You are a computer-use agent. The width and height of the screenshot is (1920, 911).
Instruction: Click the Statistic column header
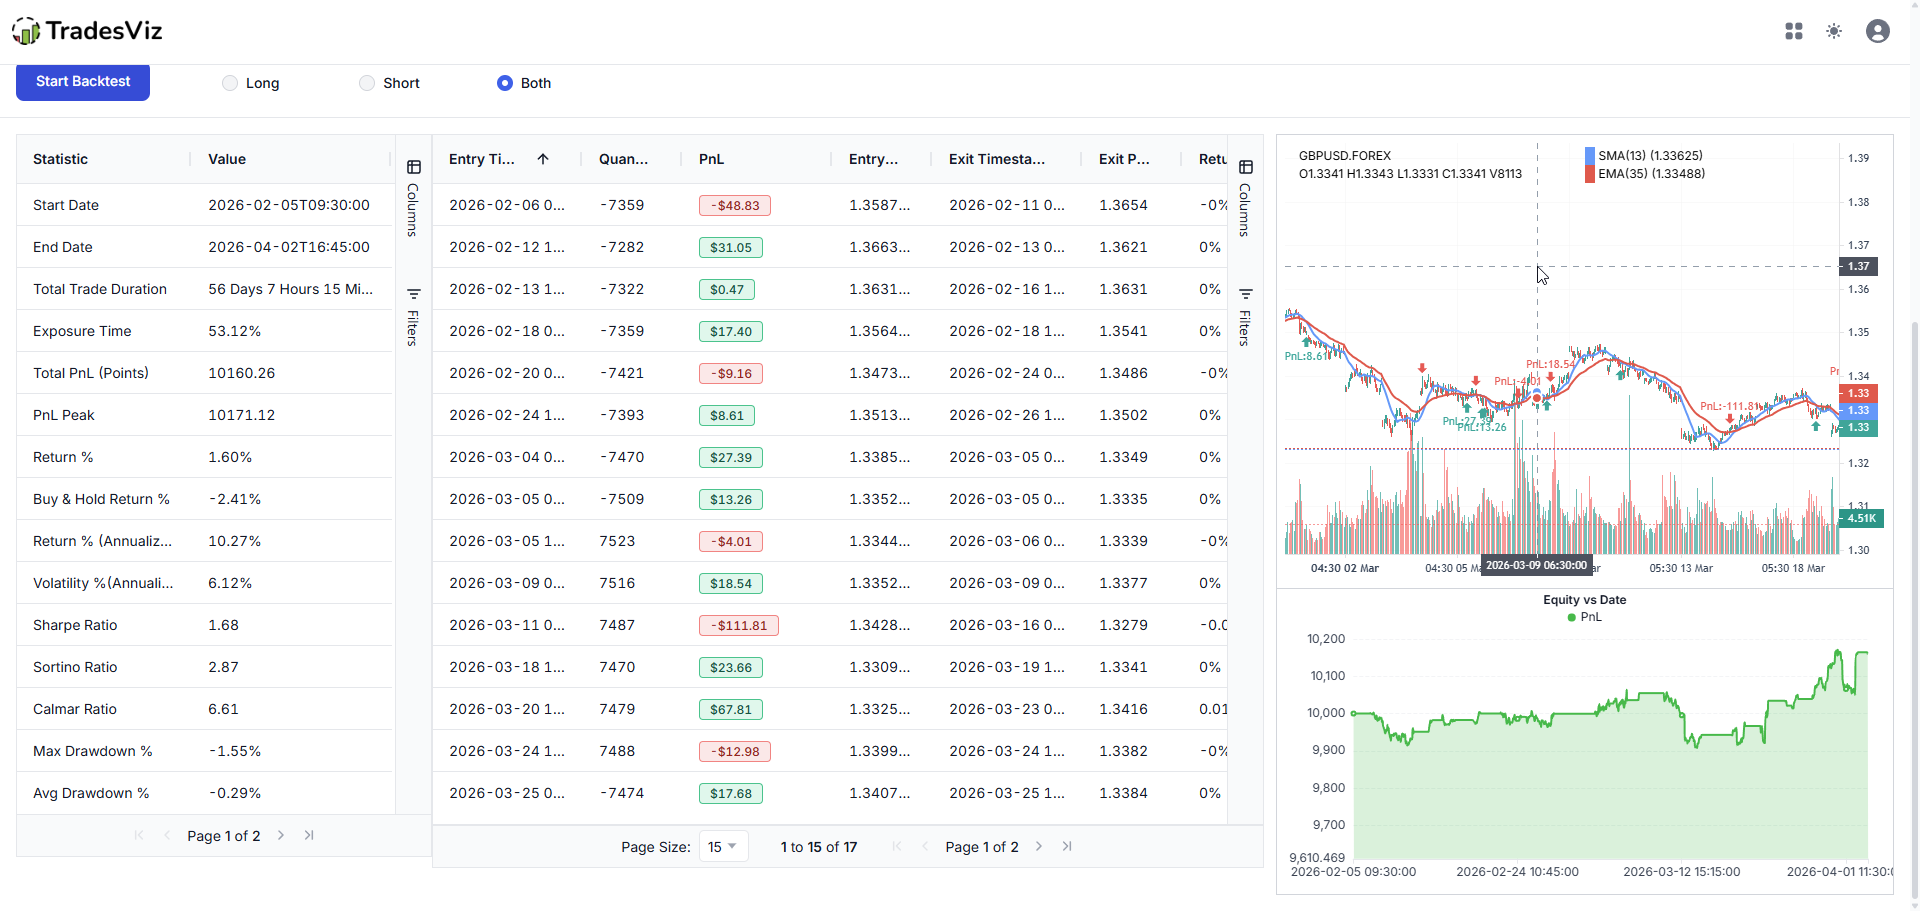click(x=61, y=159)
